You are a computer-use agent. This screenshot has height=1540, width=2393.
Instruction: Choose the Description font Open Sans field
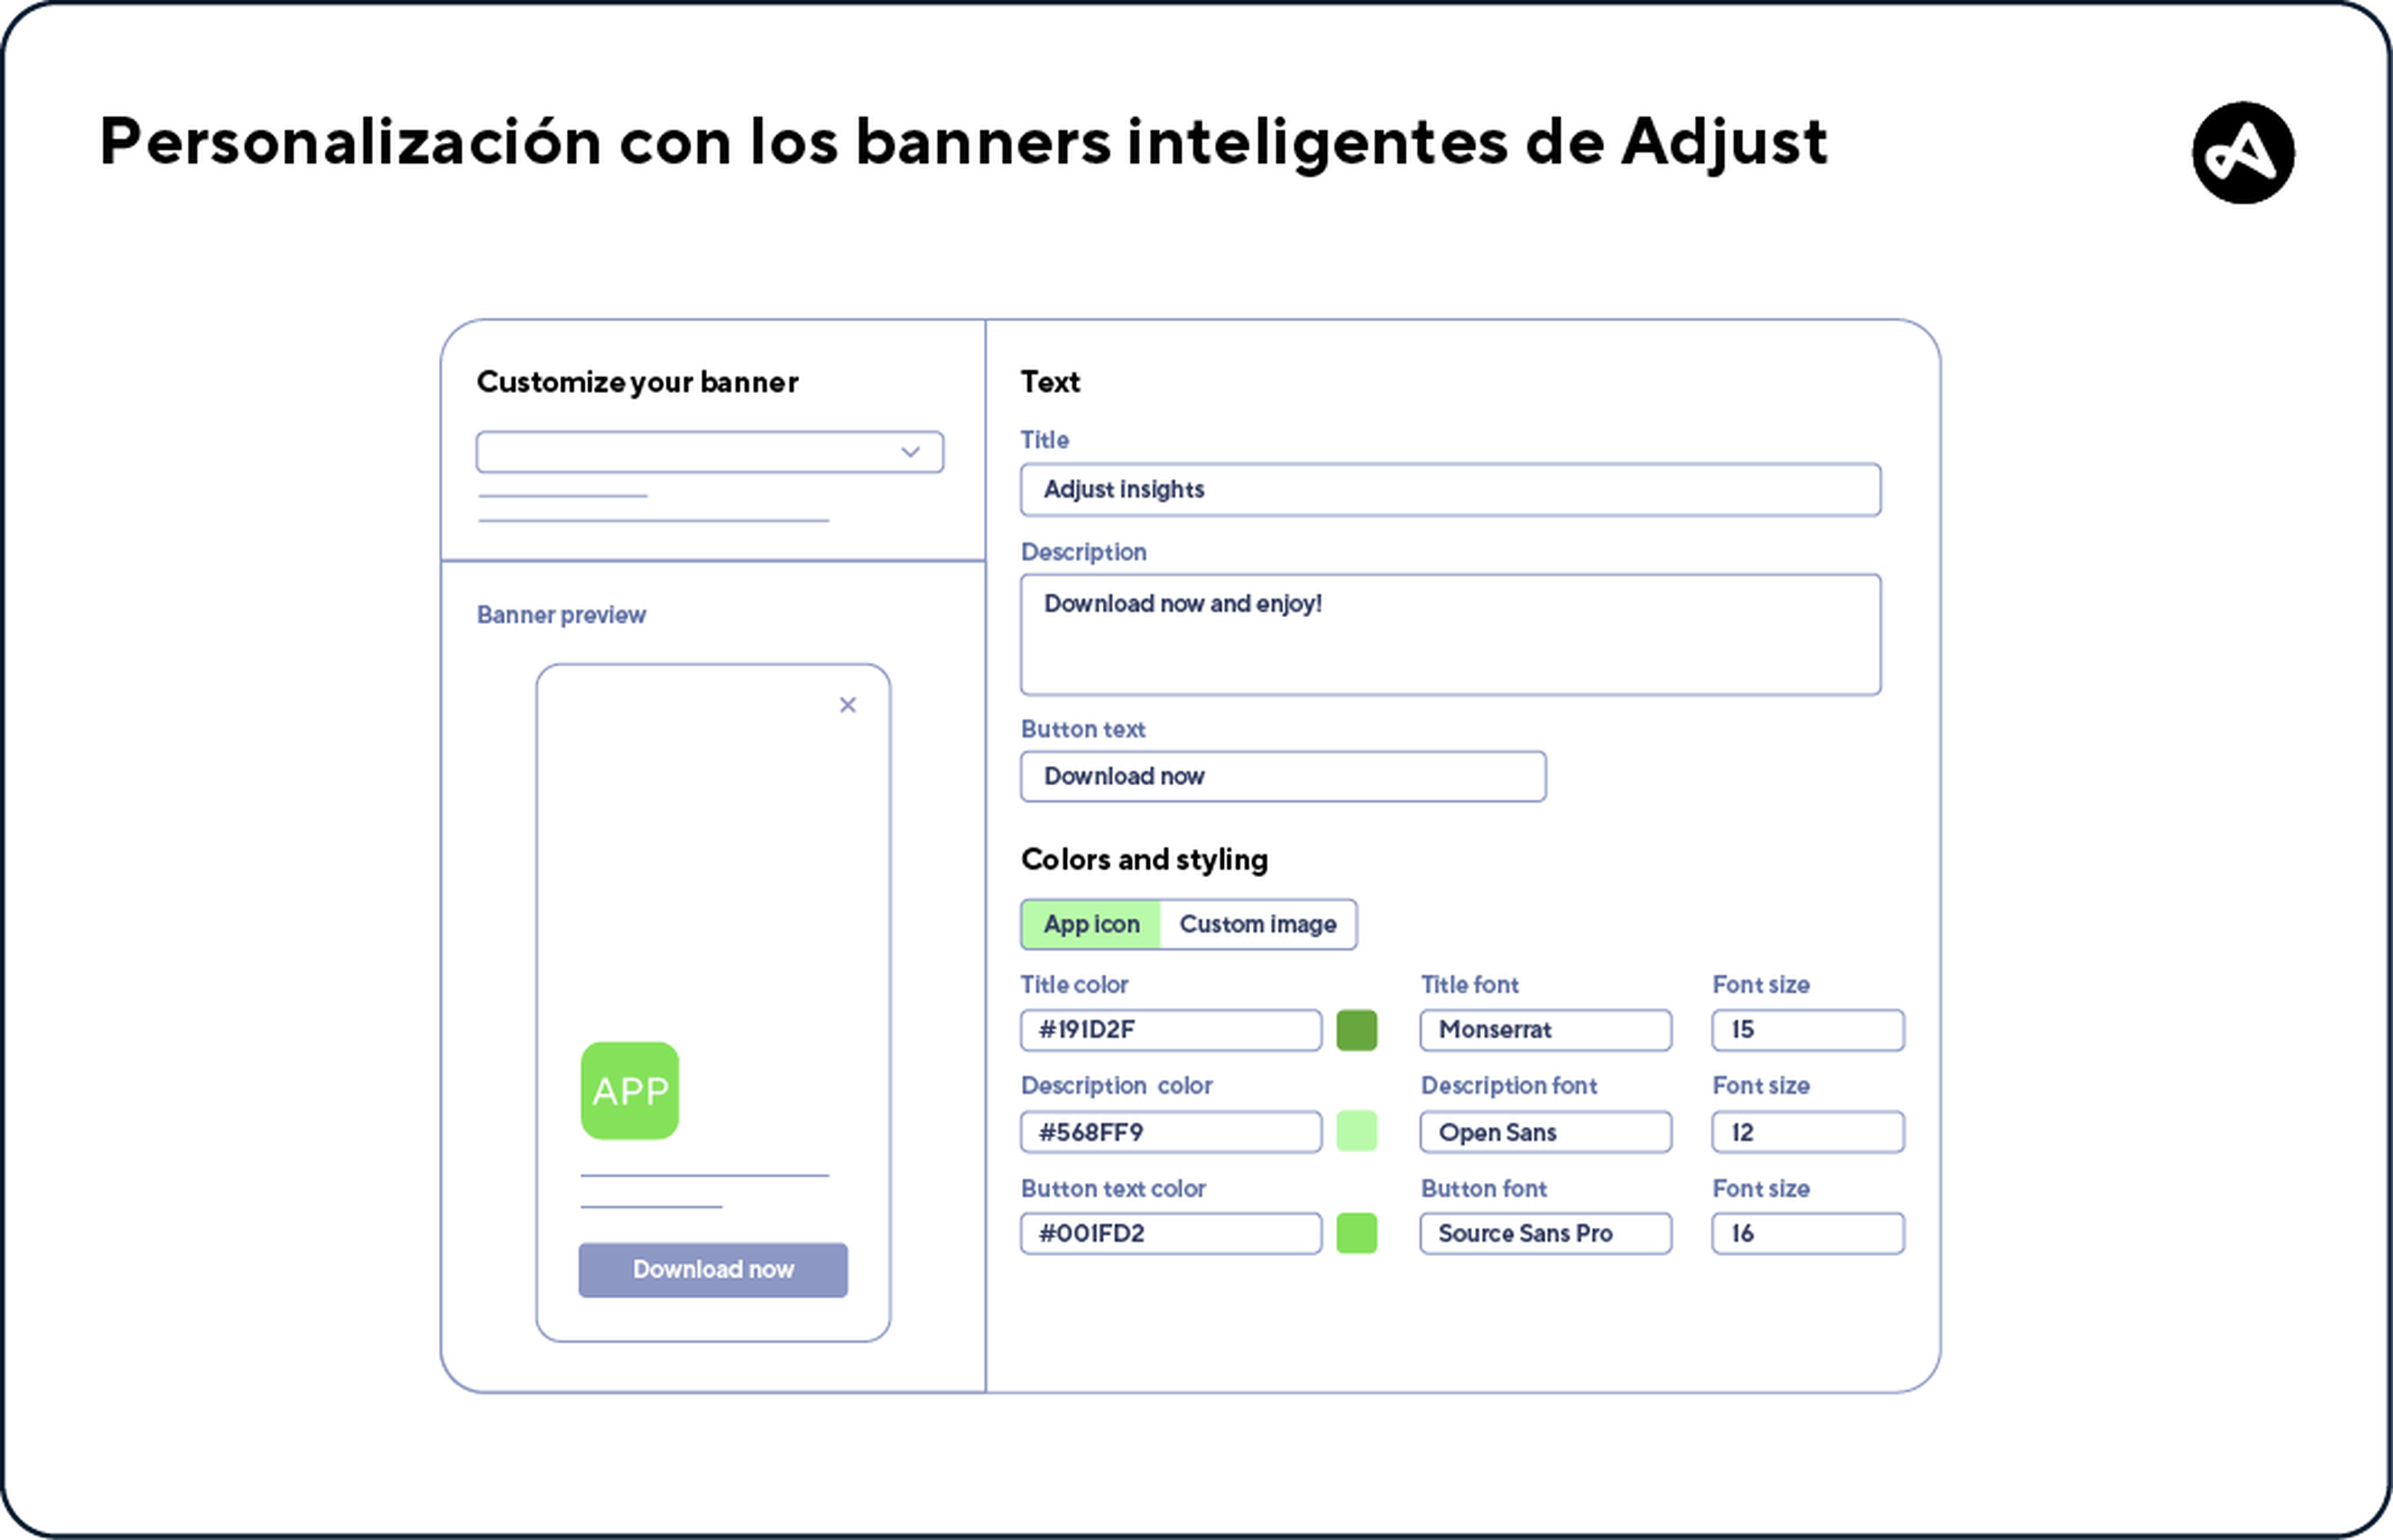[x=1545, y=1132]
